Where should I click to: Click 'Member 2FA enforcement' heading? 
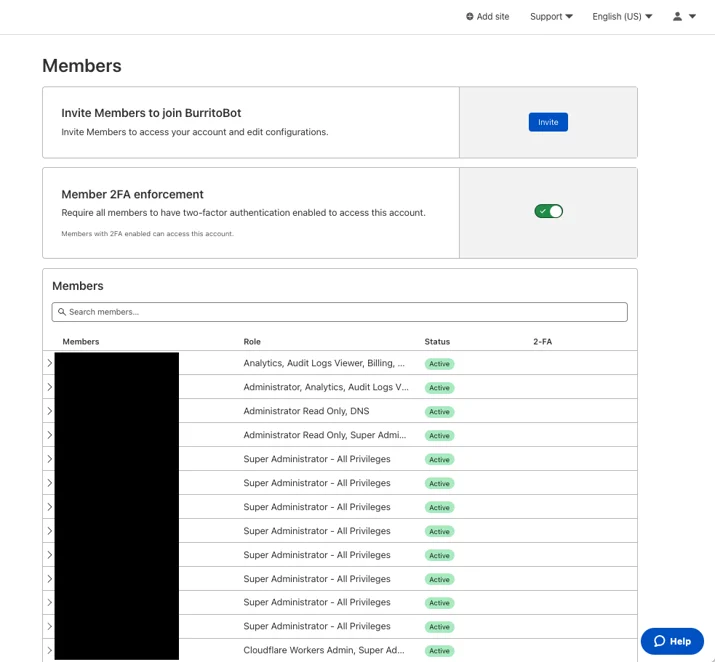point(132,194)
